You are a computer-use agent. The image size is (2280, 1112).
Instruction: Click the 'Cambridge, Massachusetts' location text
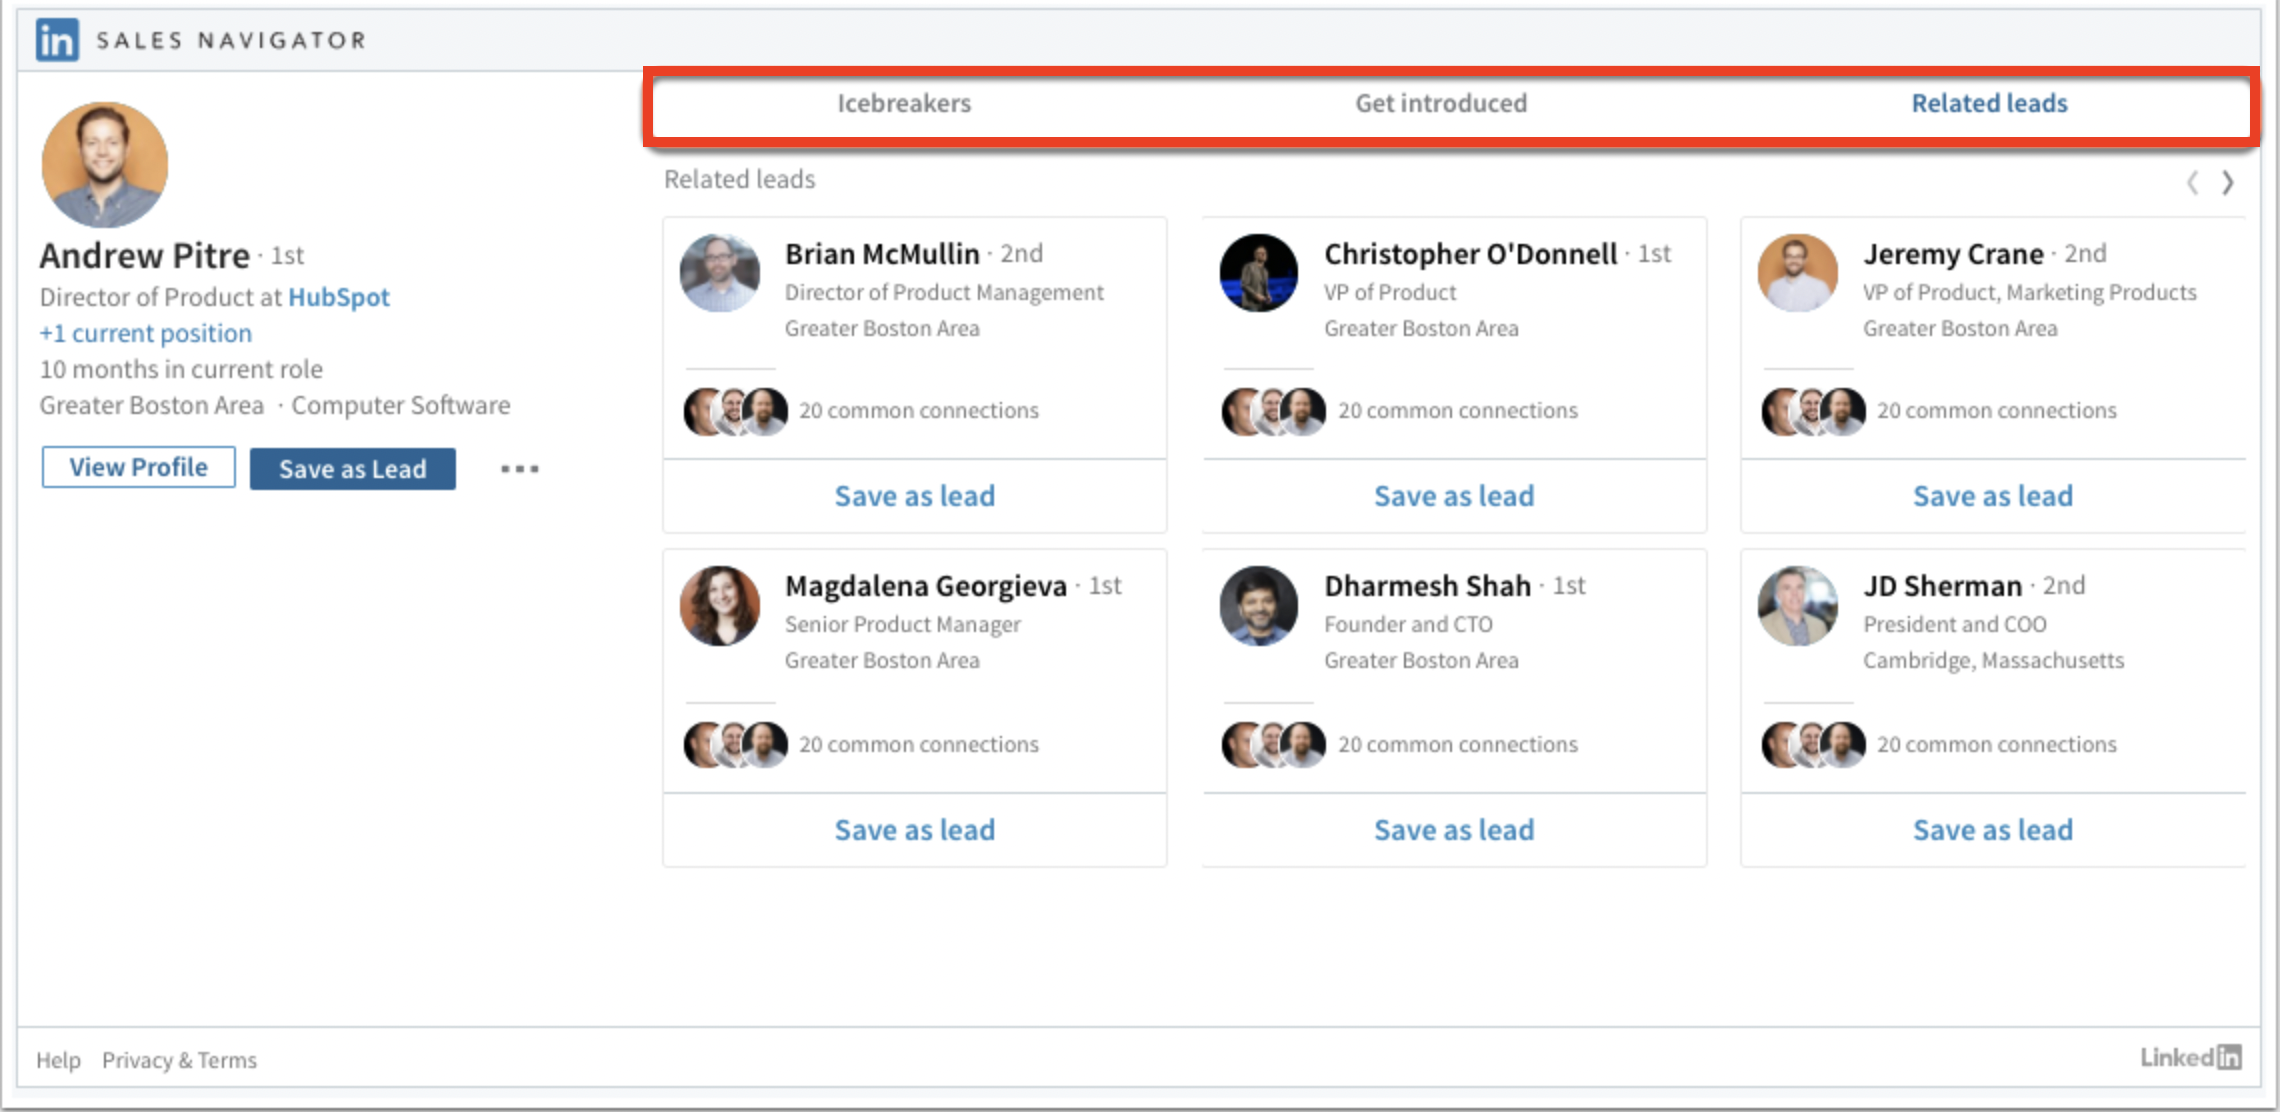pyautogui.click(x=1994, y=660)
